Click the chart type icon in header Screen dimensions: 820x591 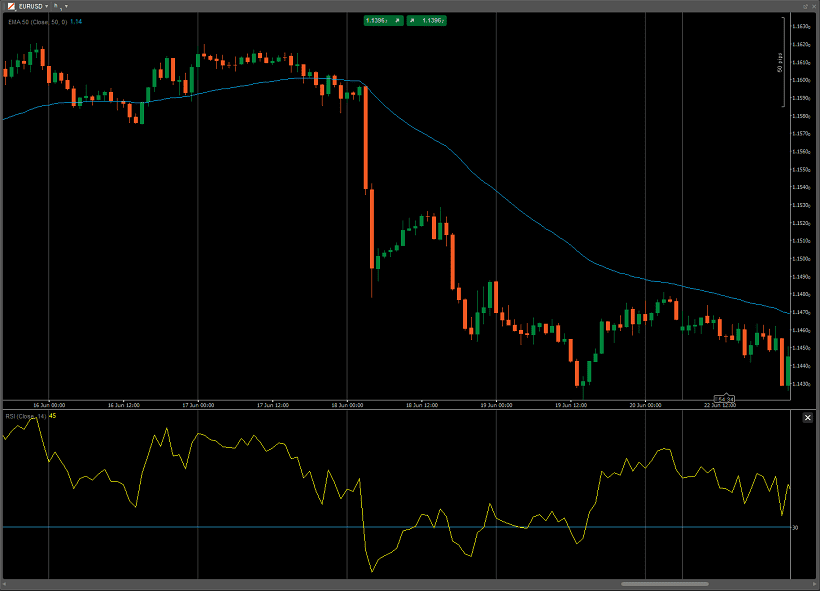click(58, 6)
